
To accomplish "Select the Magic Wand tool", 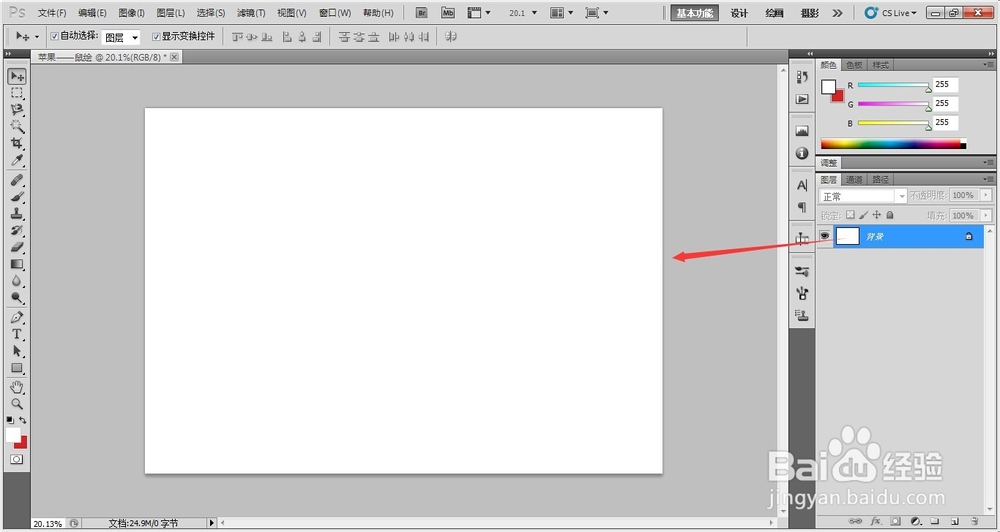I will tap(17, 126).
